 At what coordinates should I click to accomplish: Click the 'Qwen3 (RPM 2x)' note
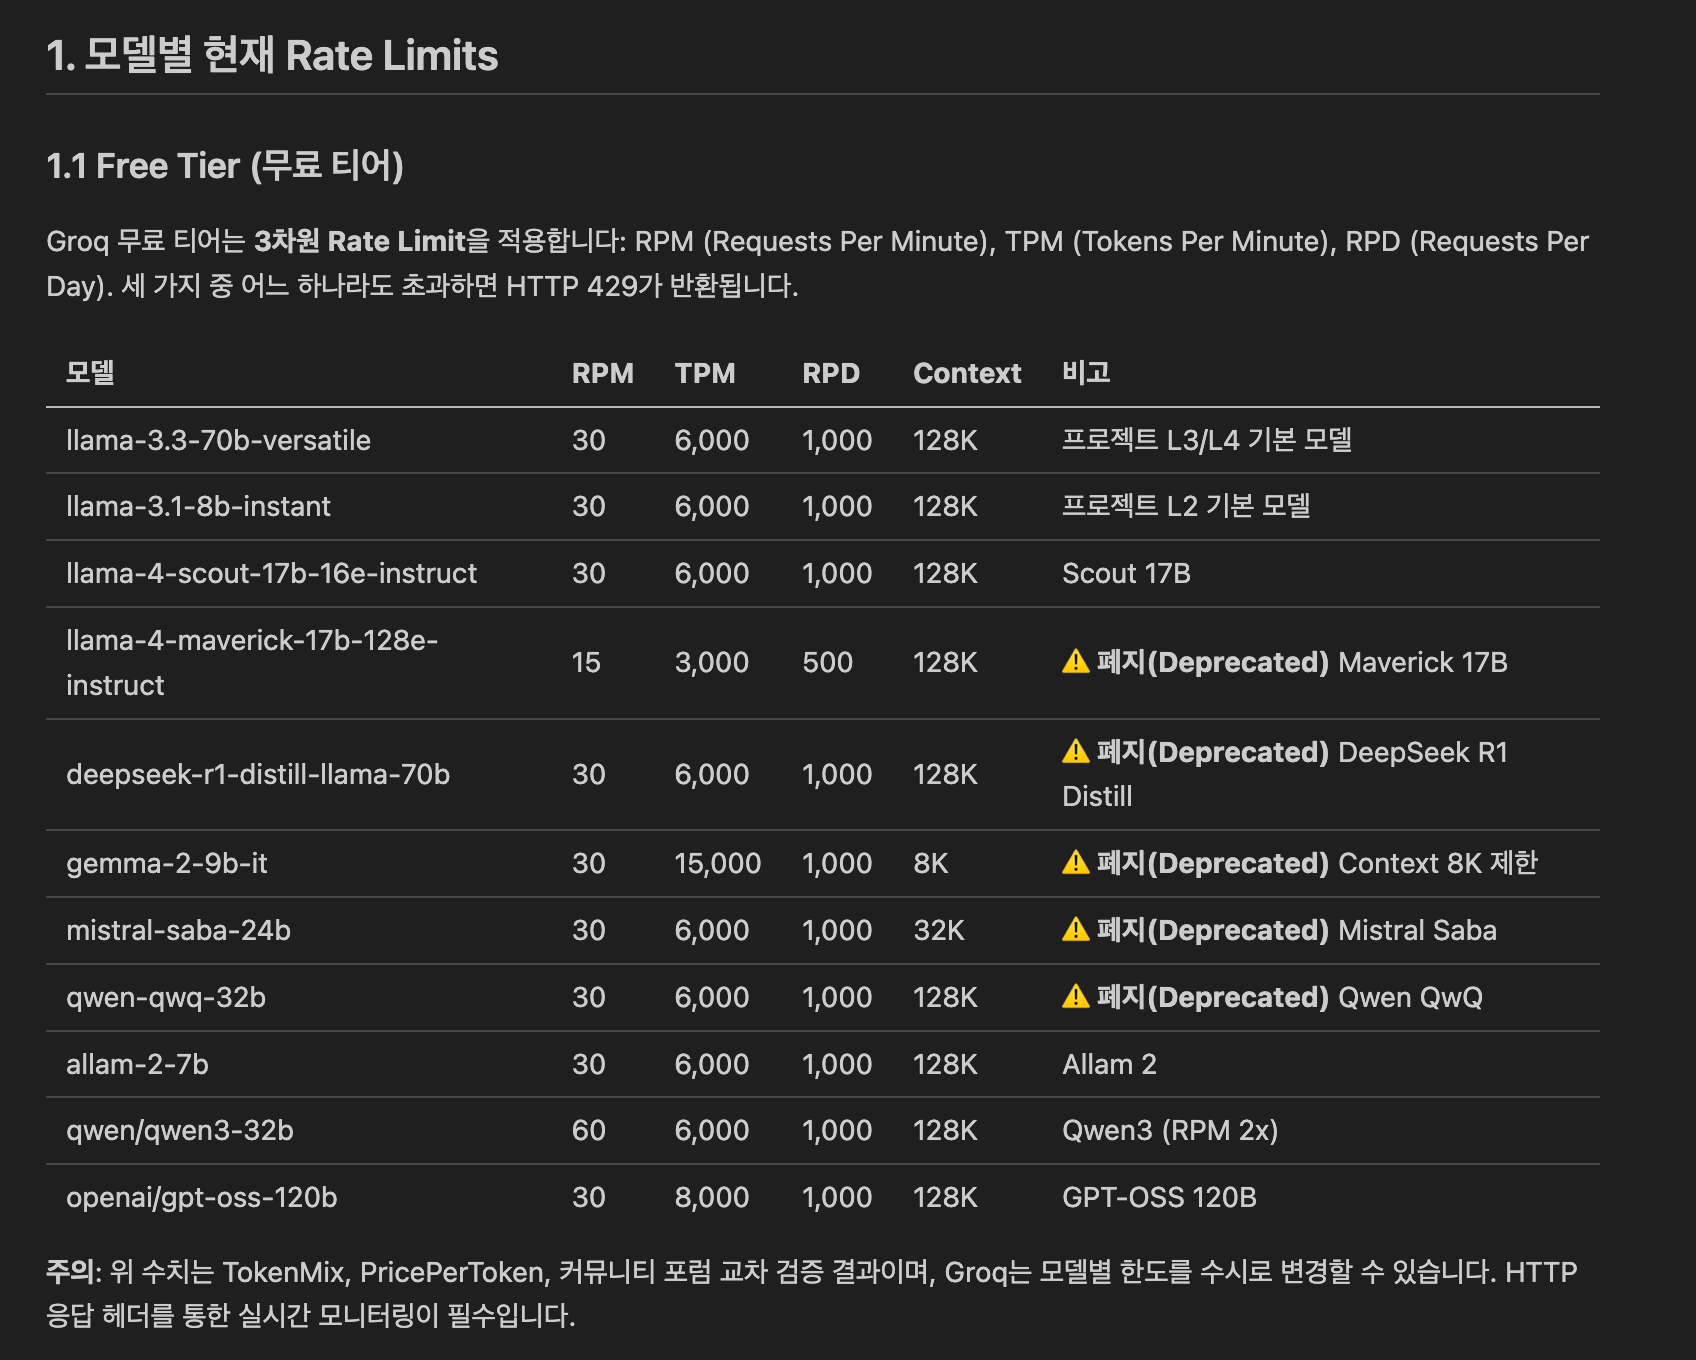click(x=1170, y=1130)
